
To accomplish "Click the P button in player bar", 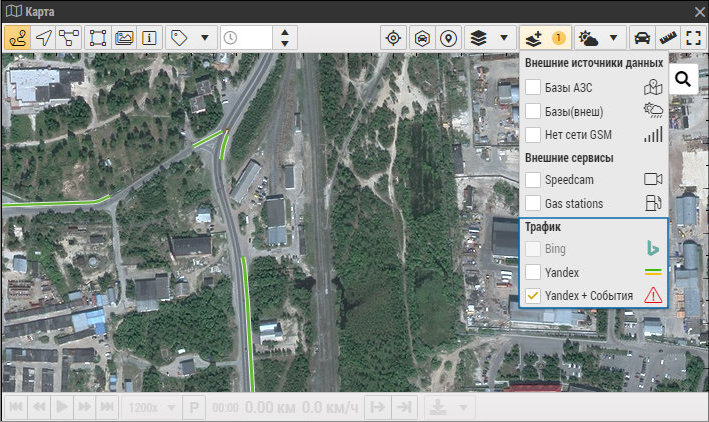I will 194,407.
